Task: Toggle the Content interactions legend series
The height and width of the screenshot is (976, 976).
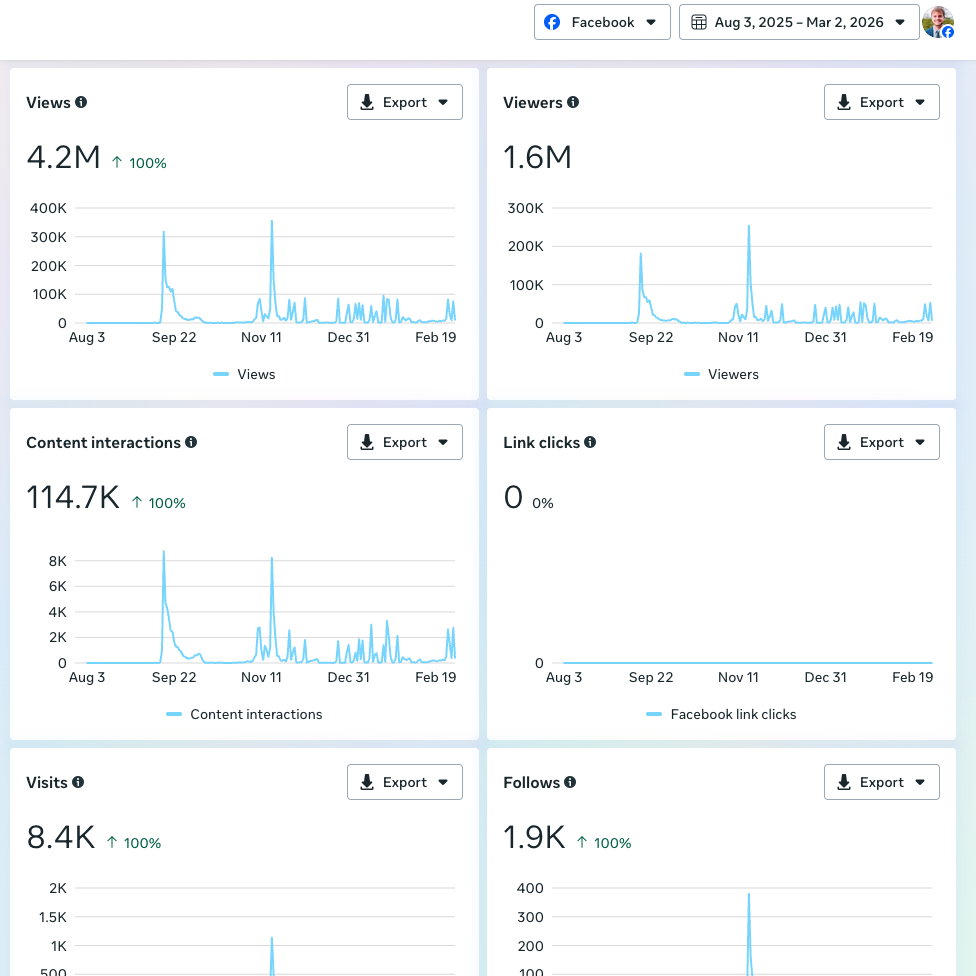Action: pyautogui.click(x=244, y=714)
